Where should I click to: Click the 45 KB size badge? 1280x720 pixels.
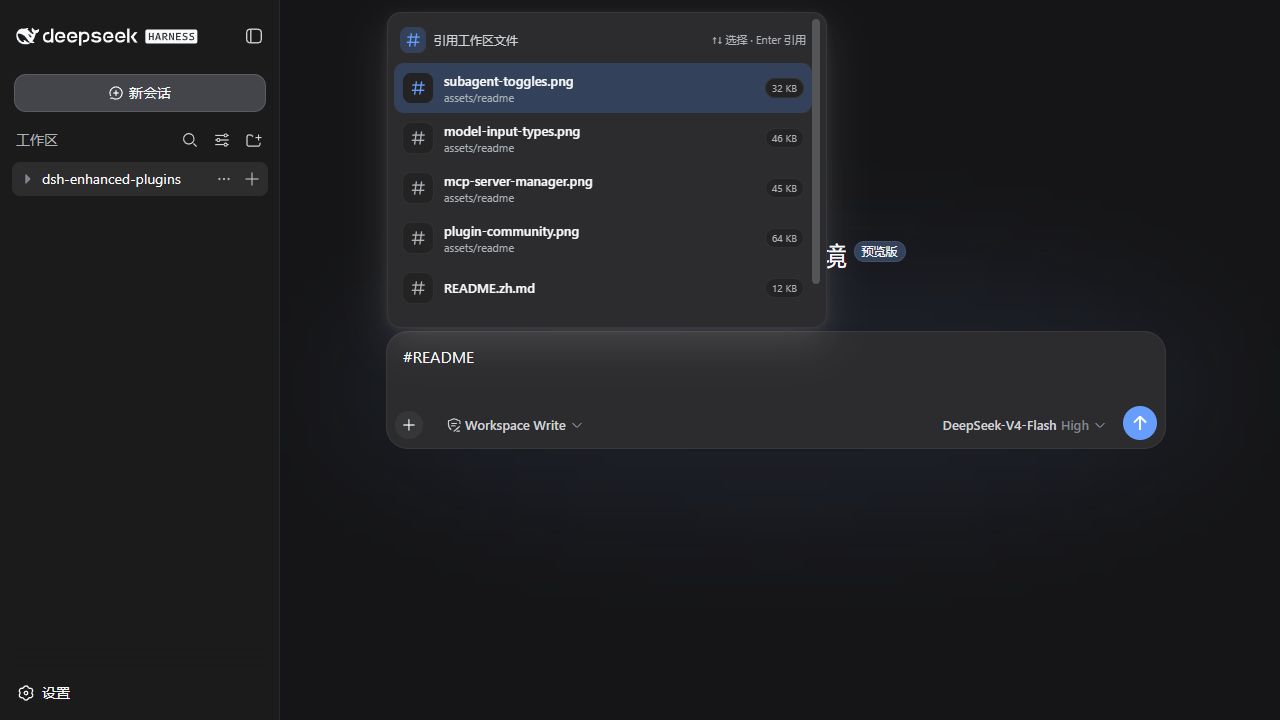[x=784, y=188]
